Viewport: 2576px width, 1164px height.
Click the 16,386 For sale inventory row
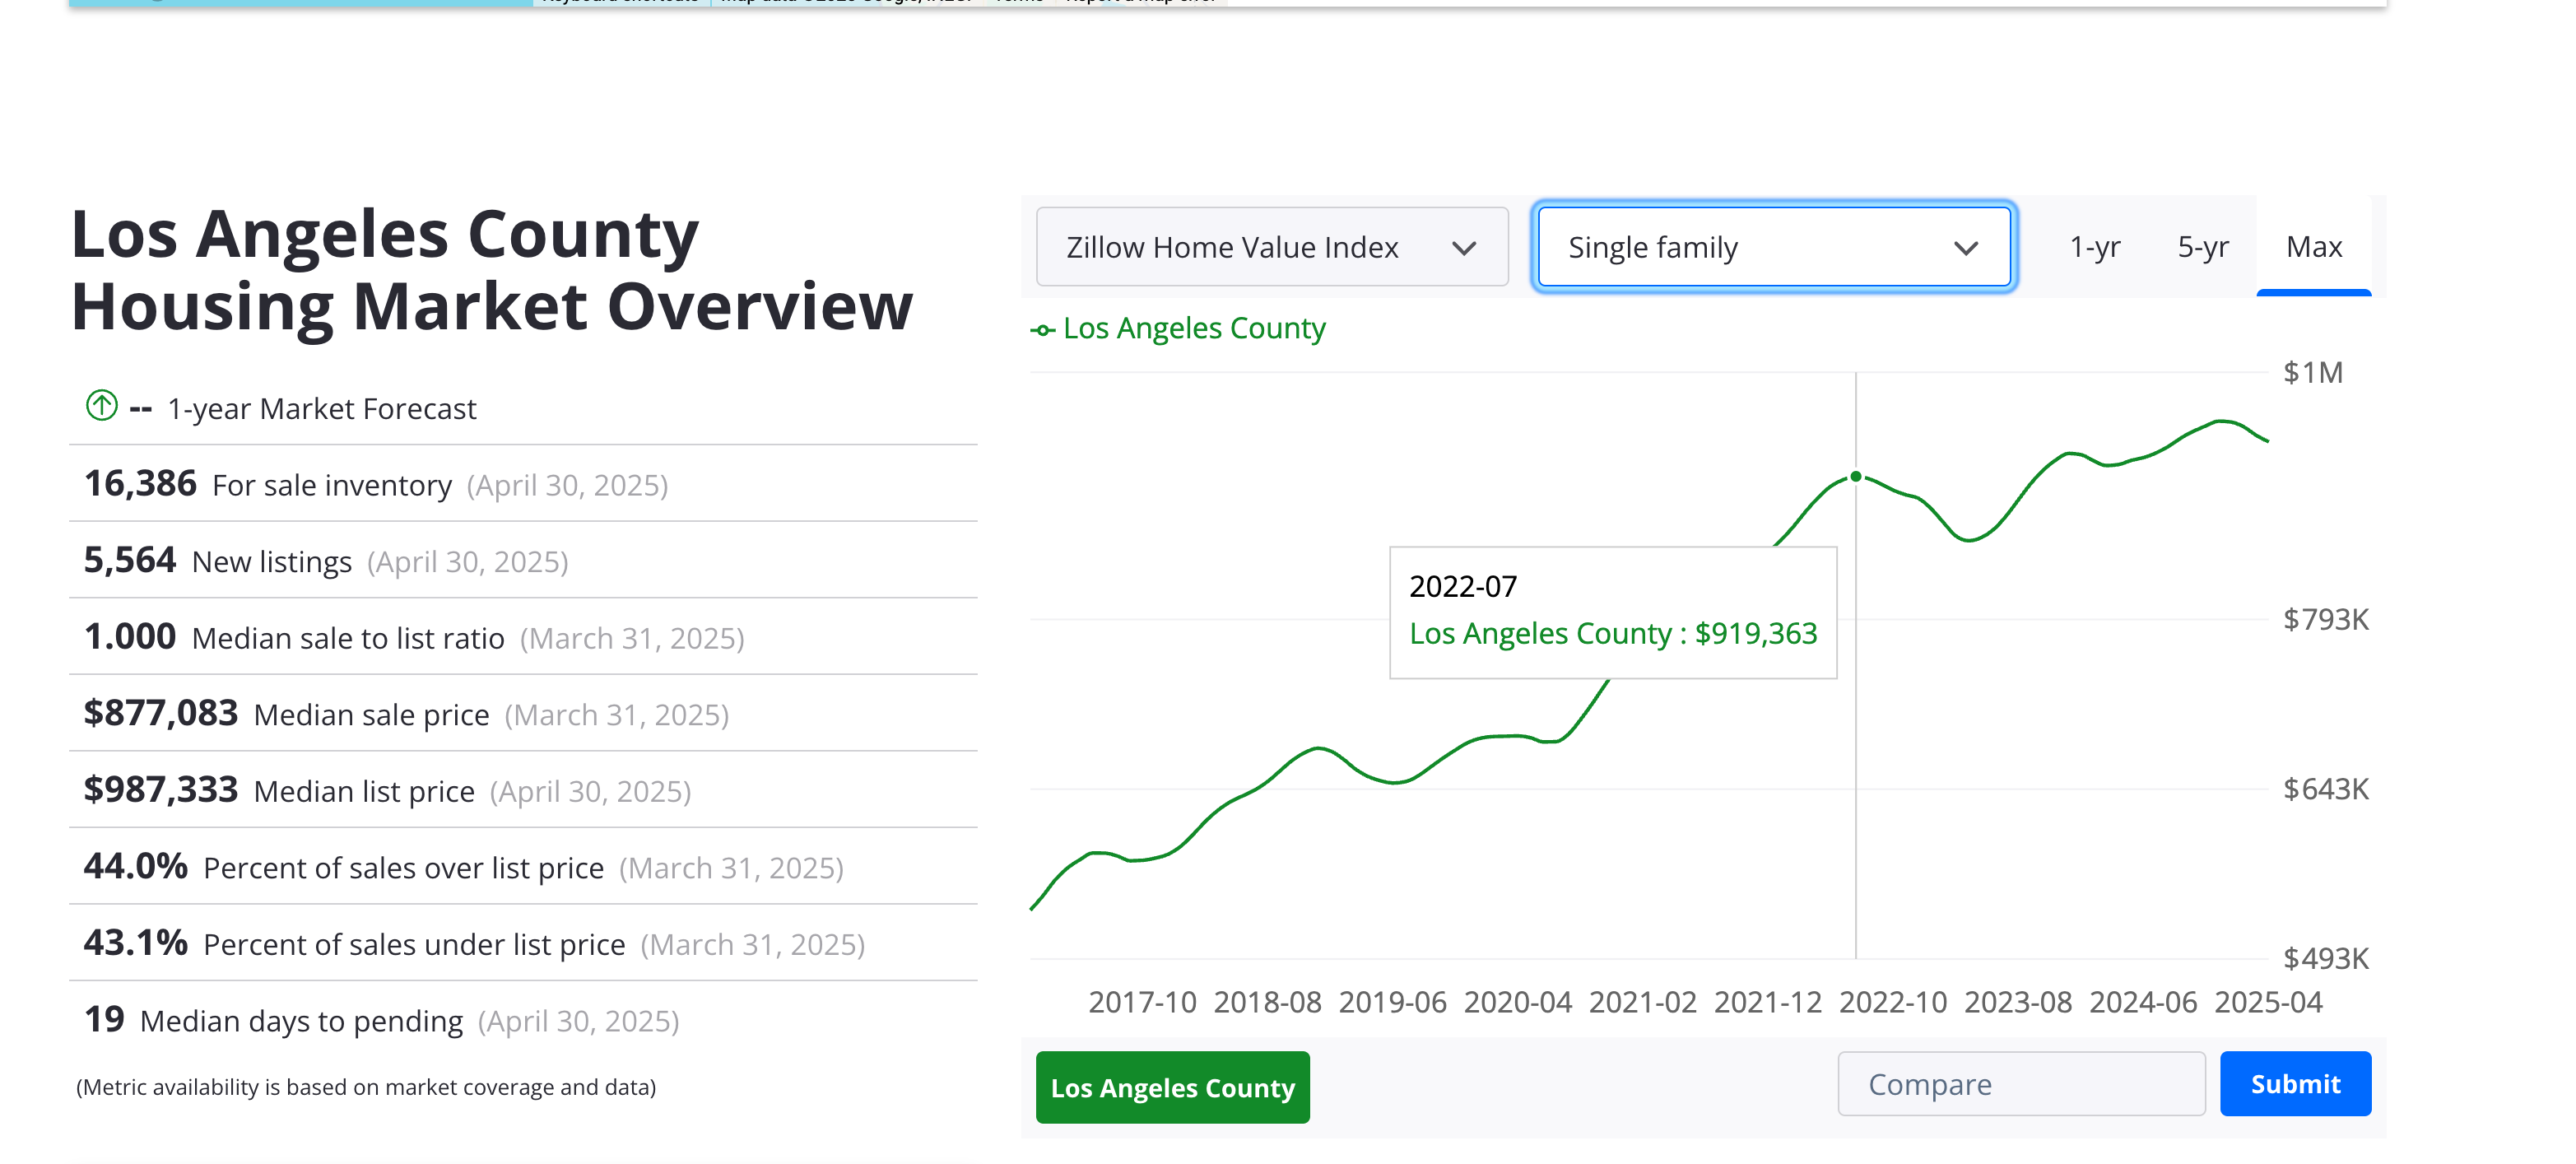(375, 485)
